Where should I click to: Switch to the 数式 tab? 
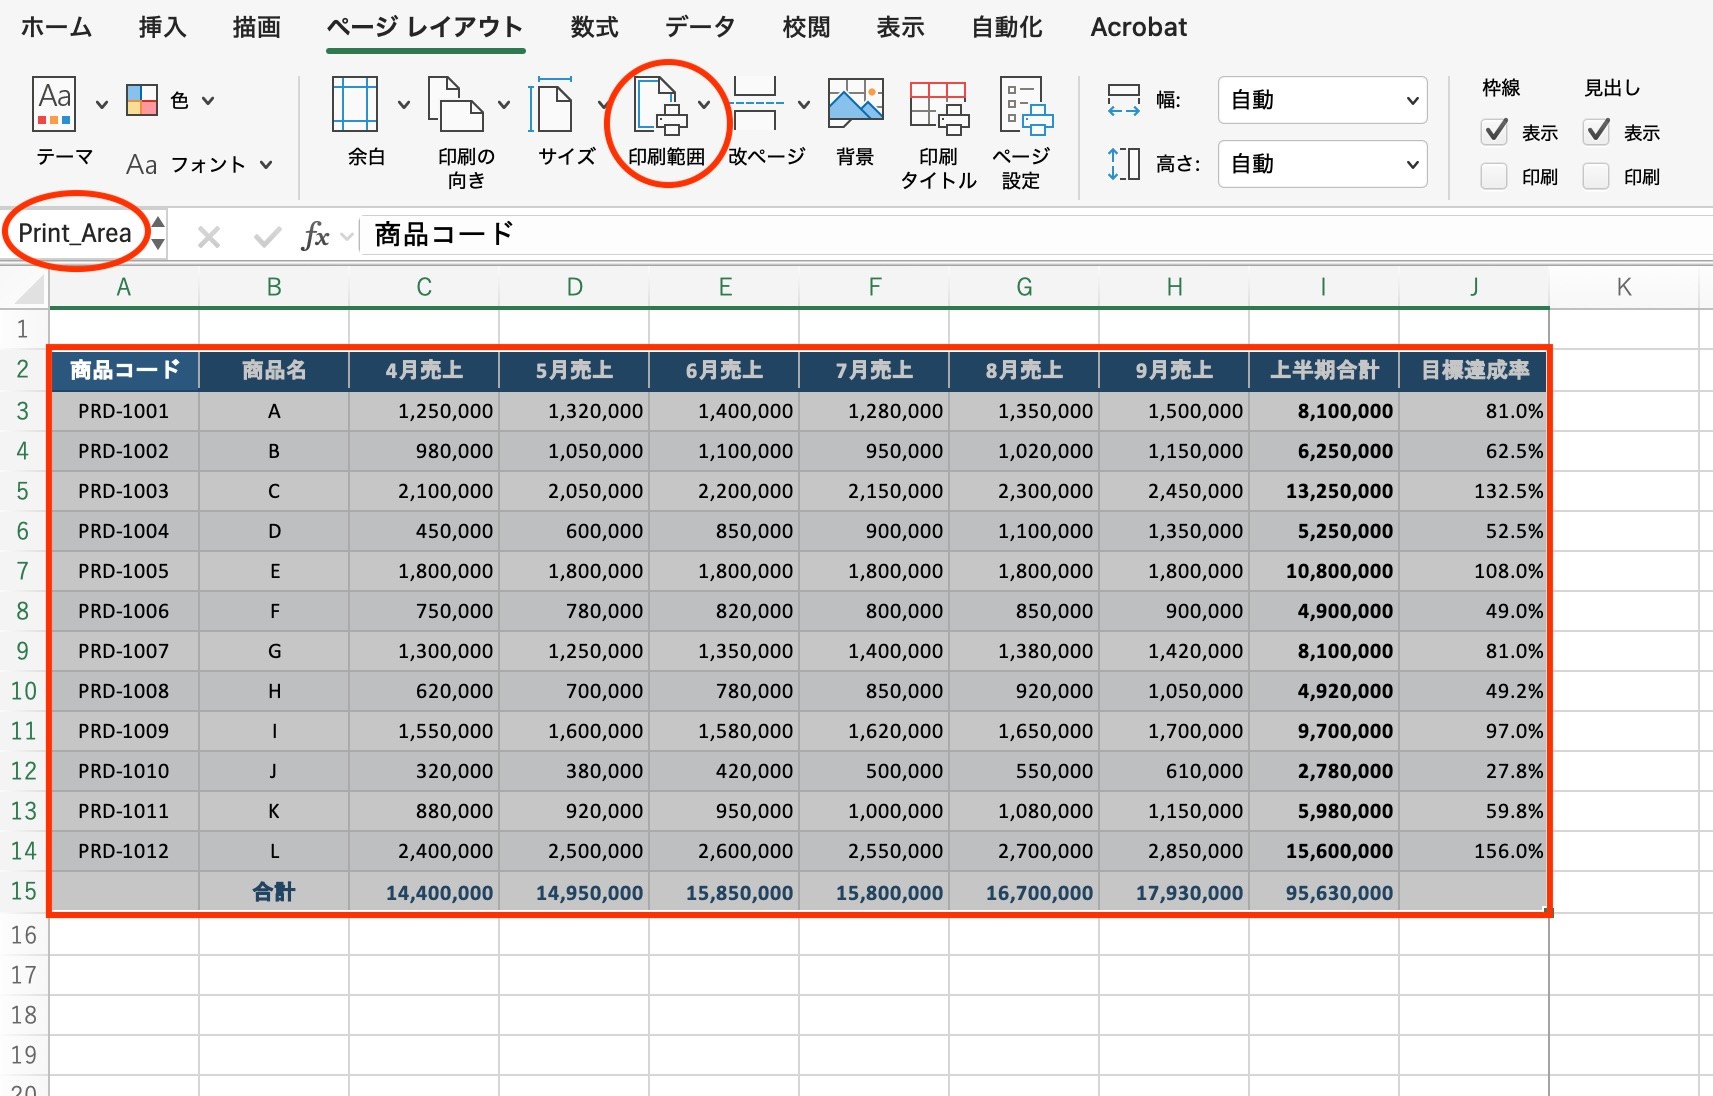point(594,27)
